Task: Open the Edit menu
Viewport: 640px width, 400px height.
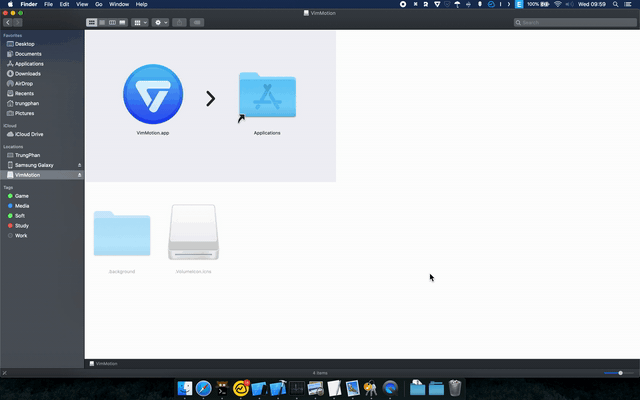Action: click(64, 4)
